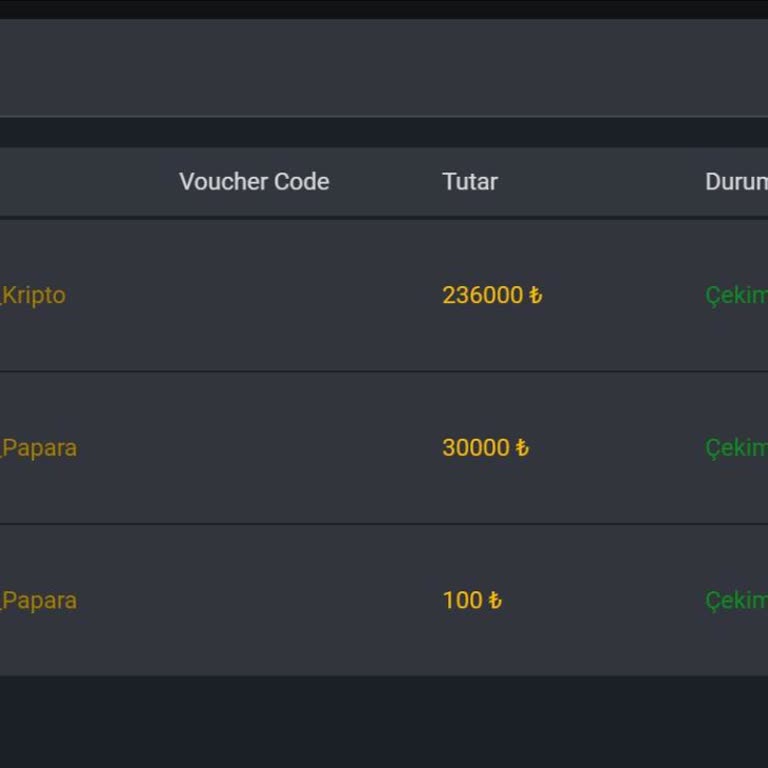Click the 100 amount value
Viewport: 768px width, 768px height.
click(462, 601)
